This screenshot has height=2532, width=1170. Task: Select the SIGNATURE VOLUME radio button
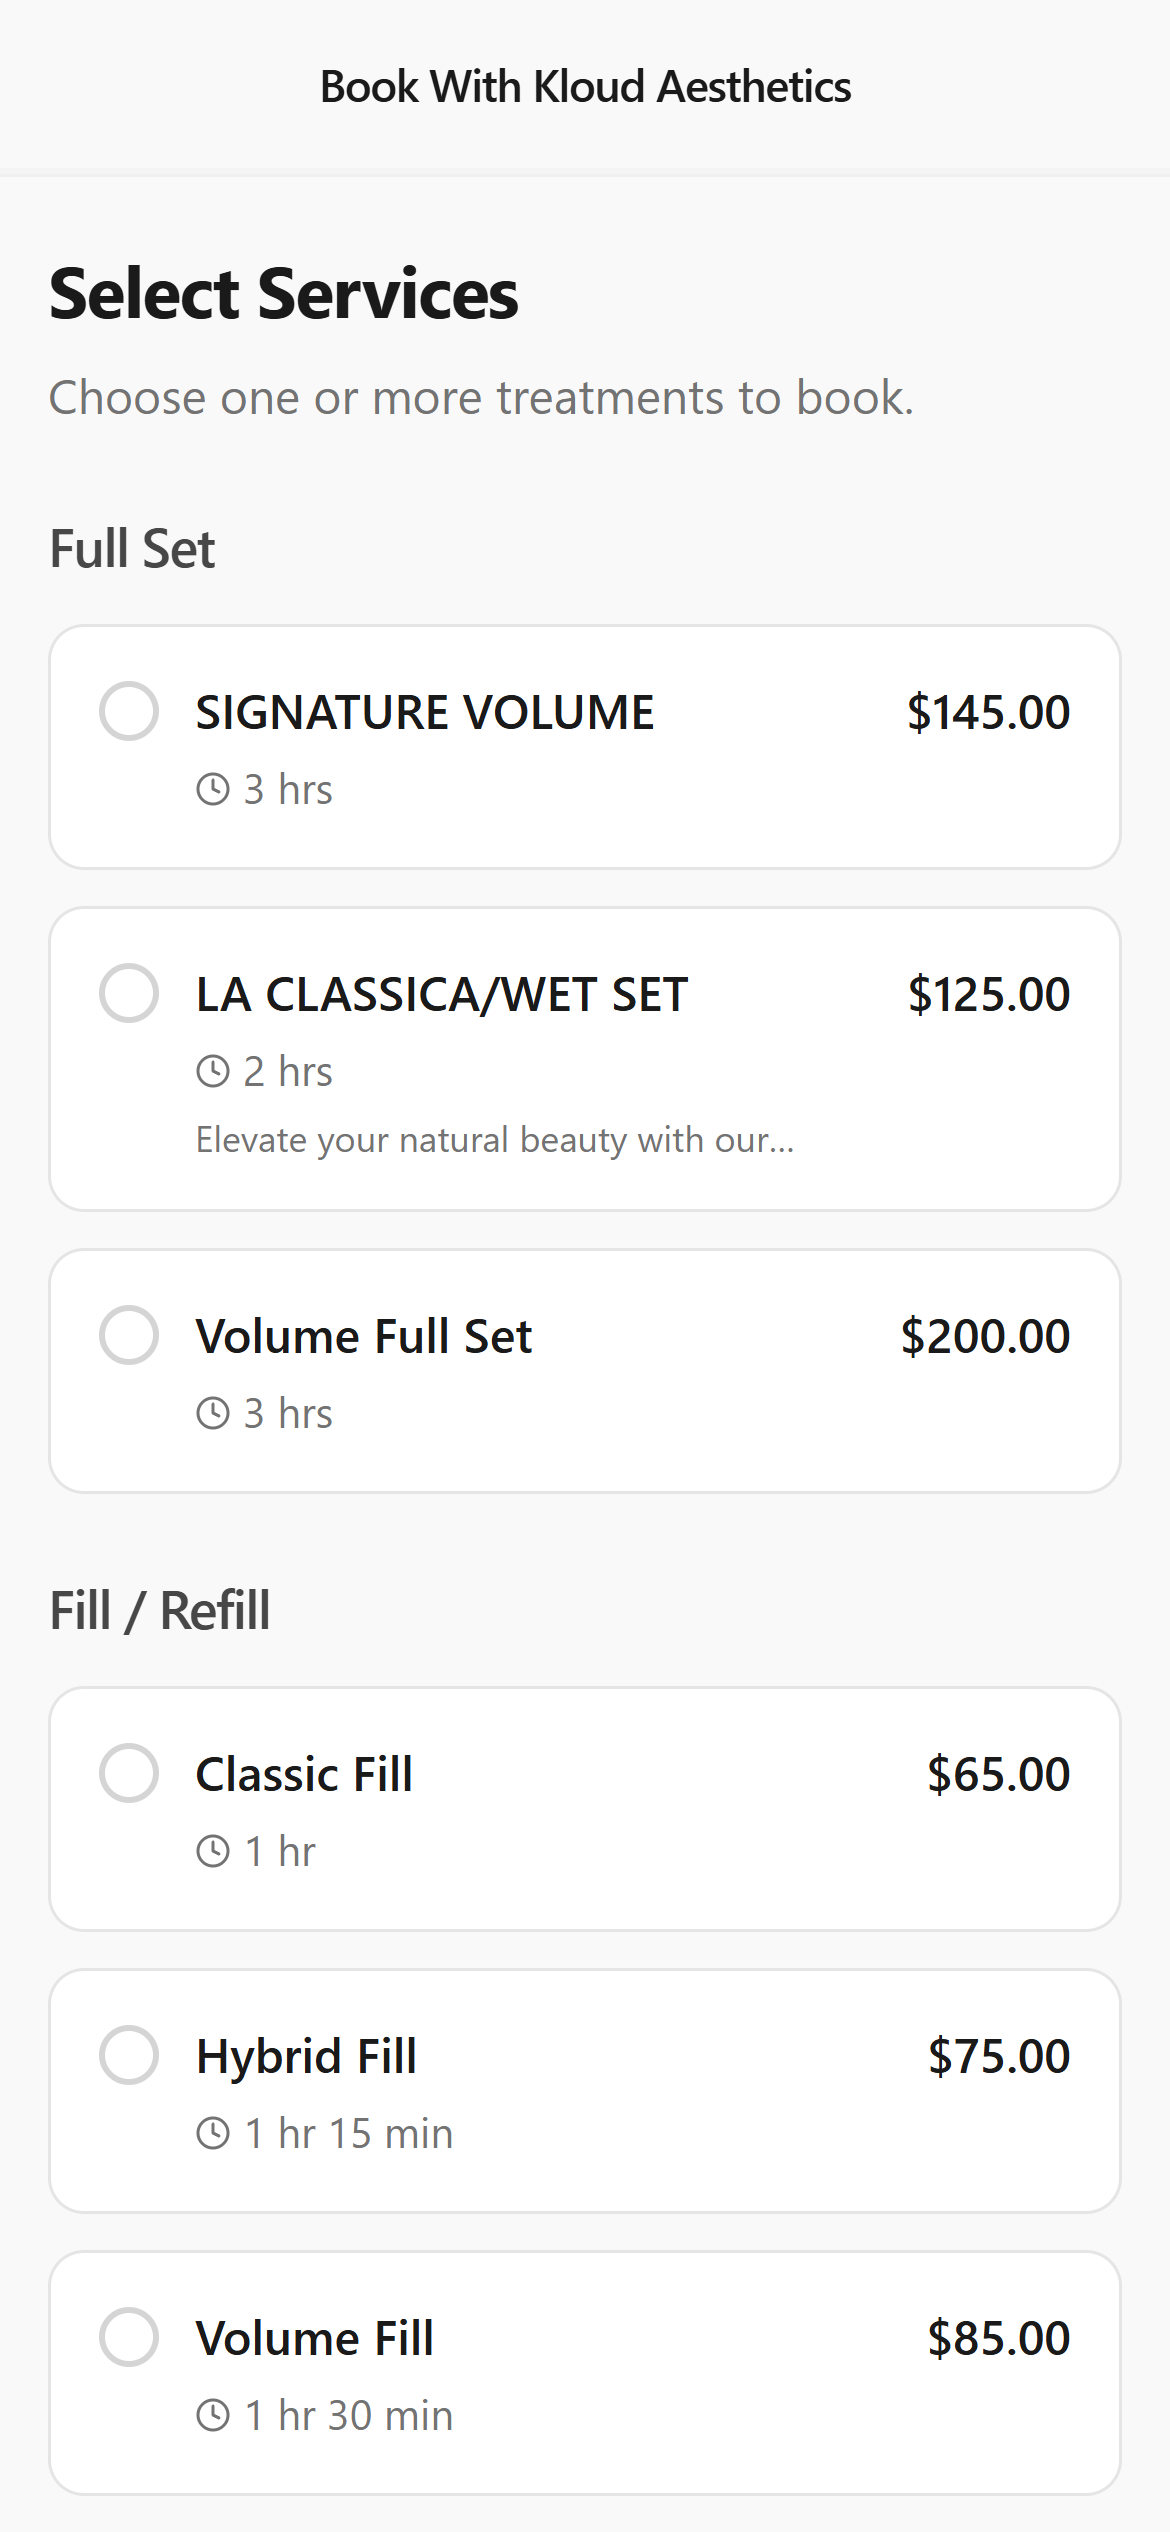tap(129, 711)
